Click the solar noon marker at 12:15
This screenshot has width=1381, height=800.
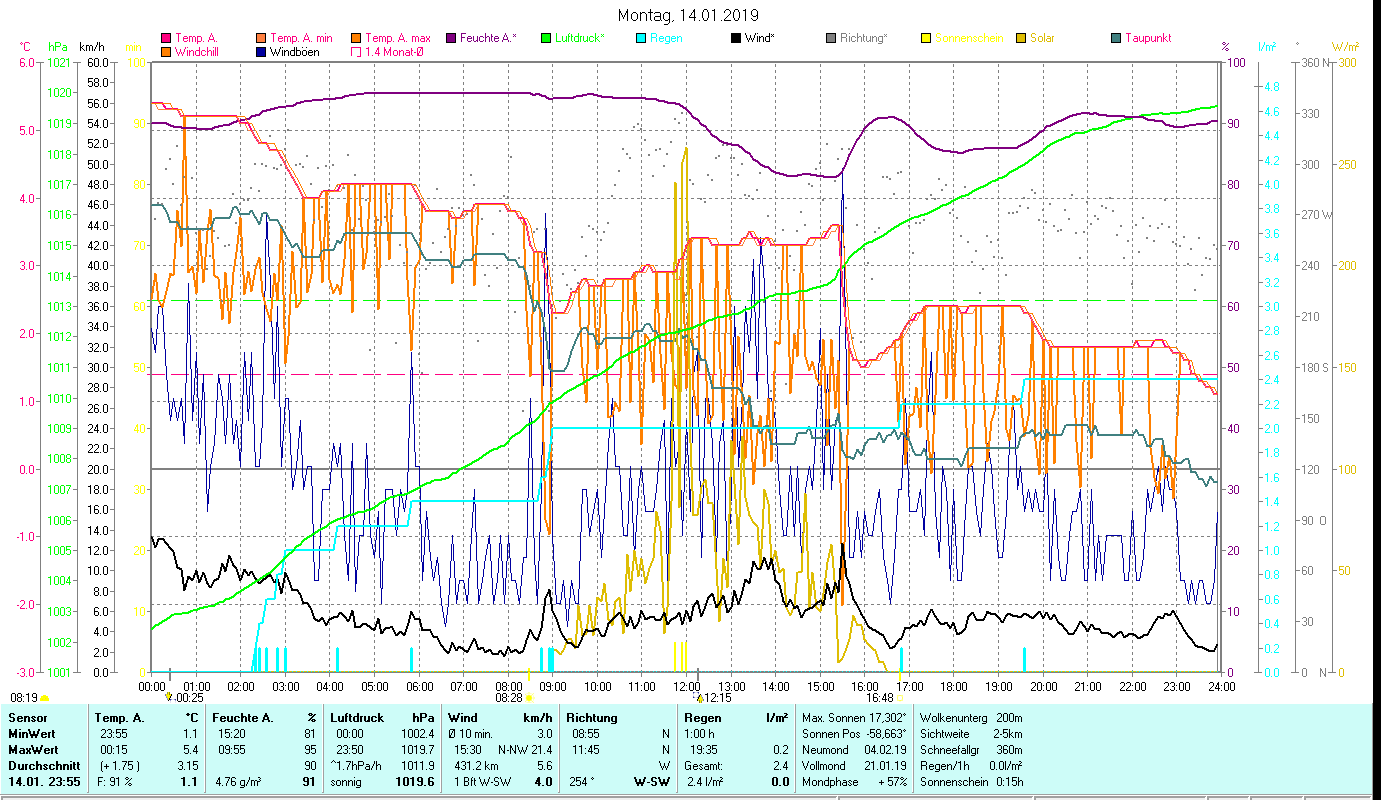pyautogui.click(x=701, y=698)
